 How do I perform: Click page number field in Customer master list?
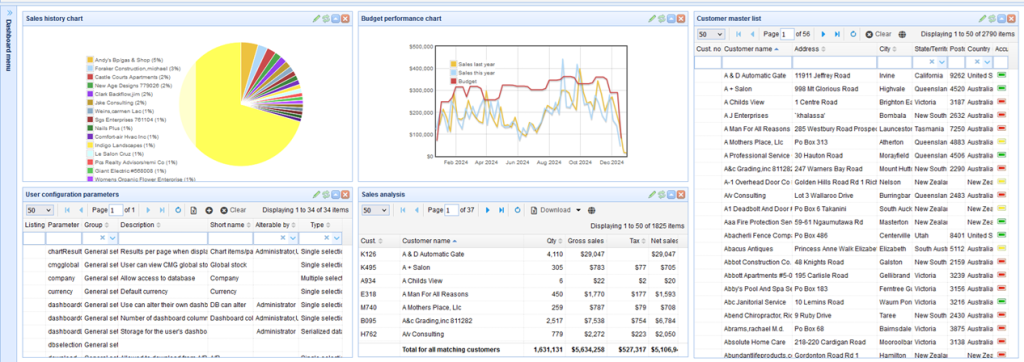pyautogui.click(x=788, y=34)
